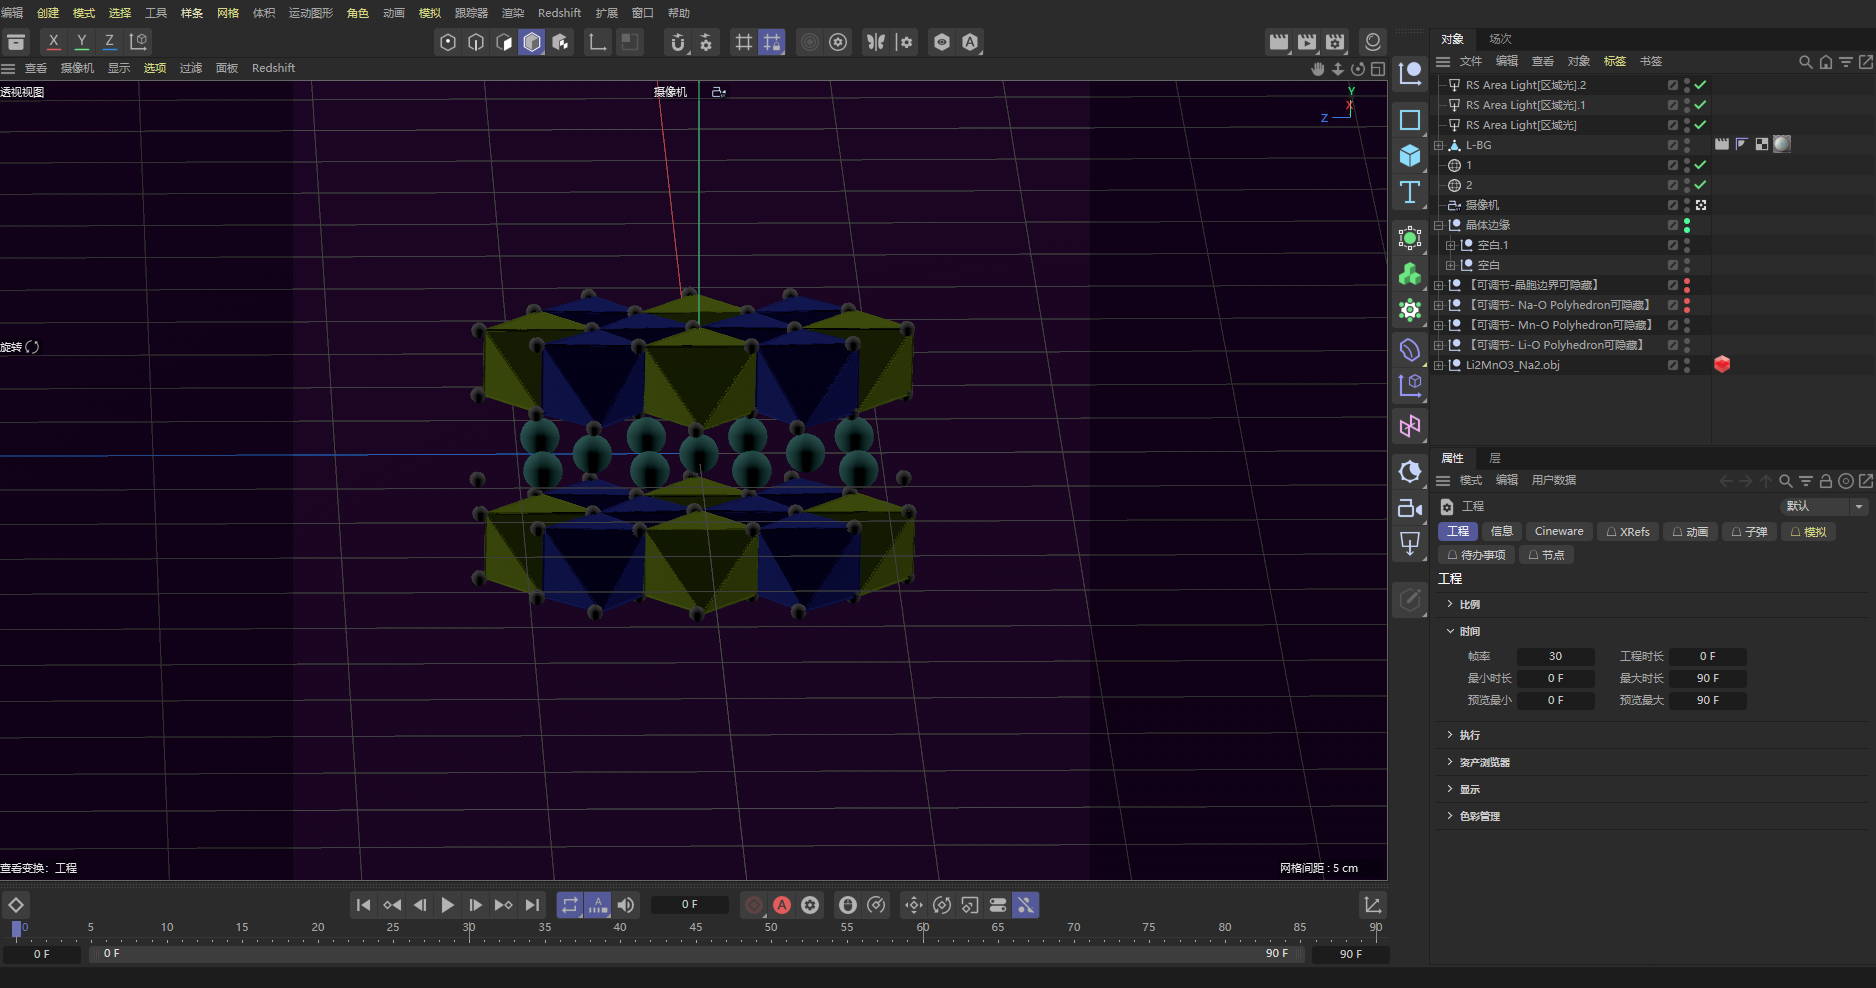Expand the L-BG object tree
The width and height of the screenshot is (1876, 988).
coord(1439,145)
